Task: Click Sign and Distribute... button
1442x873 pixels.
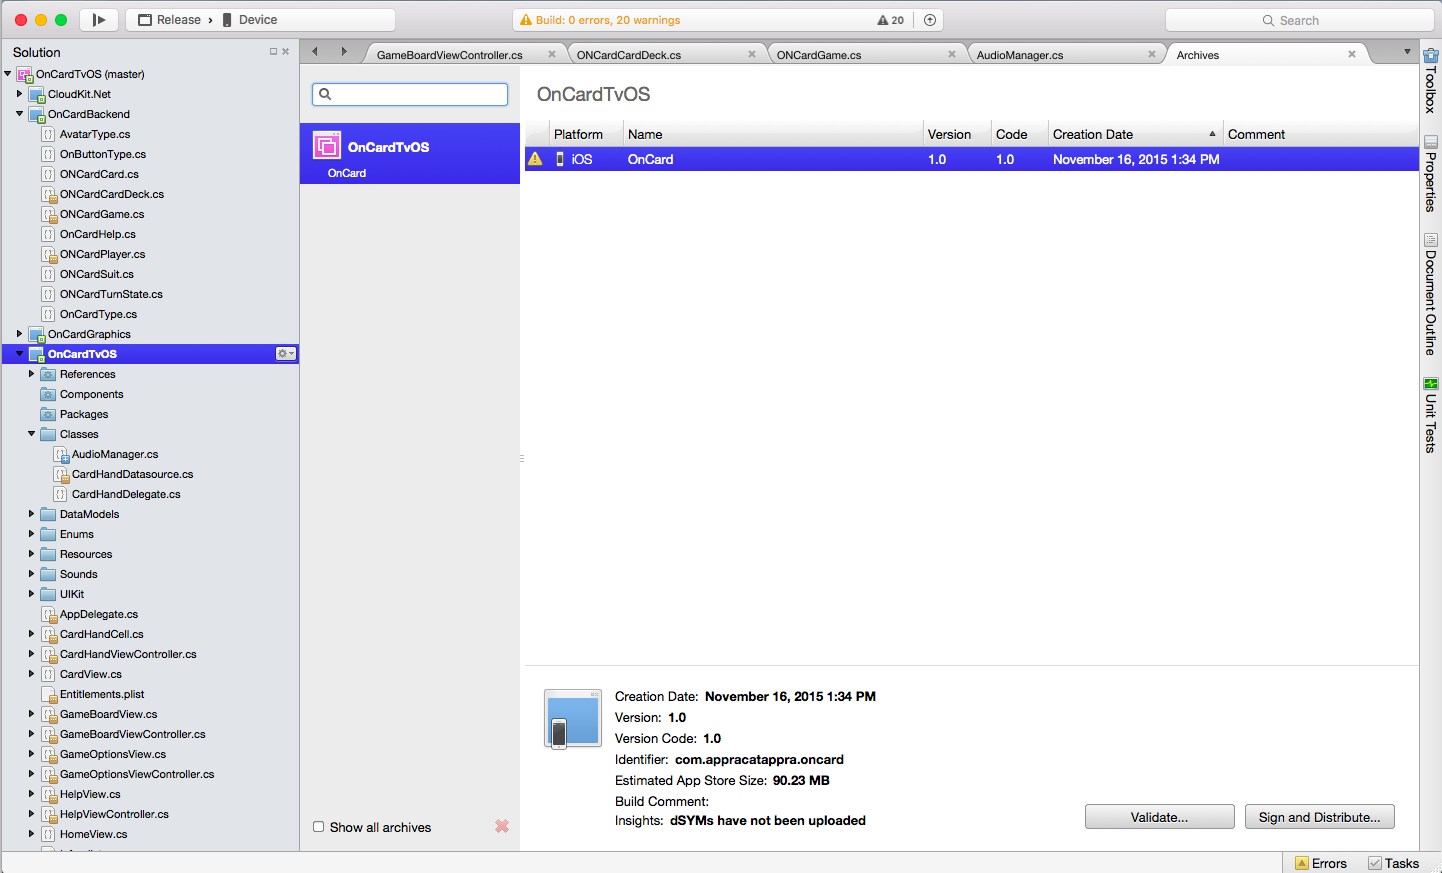Action: (x=1320, y=817)
